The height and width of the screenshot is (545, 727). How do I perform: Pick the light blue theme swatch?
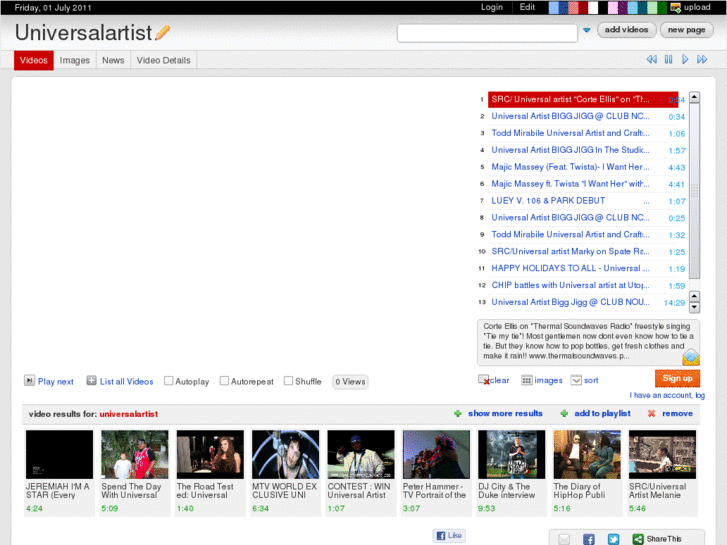click(x=554, y=7)
